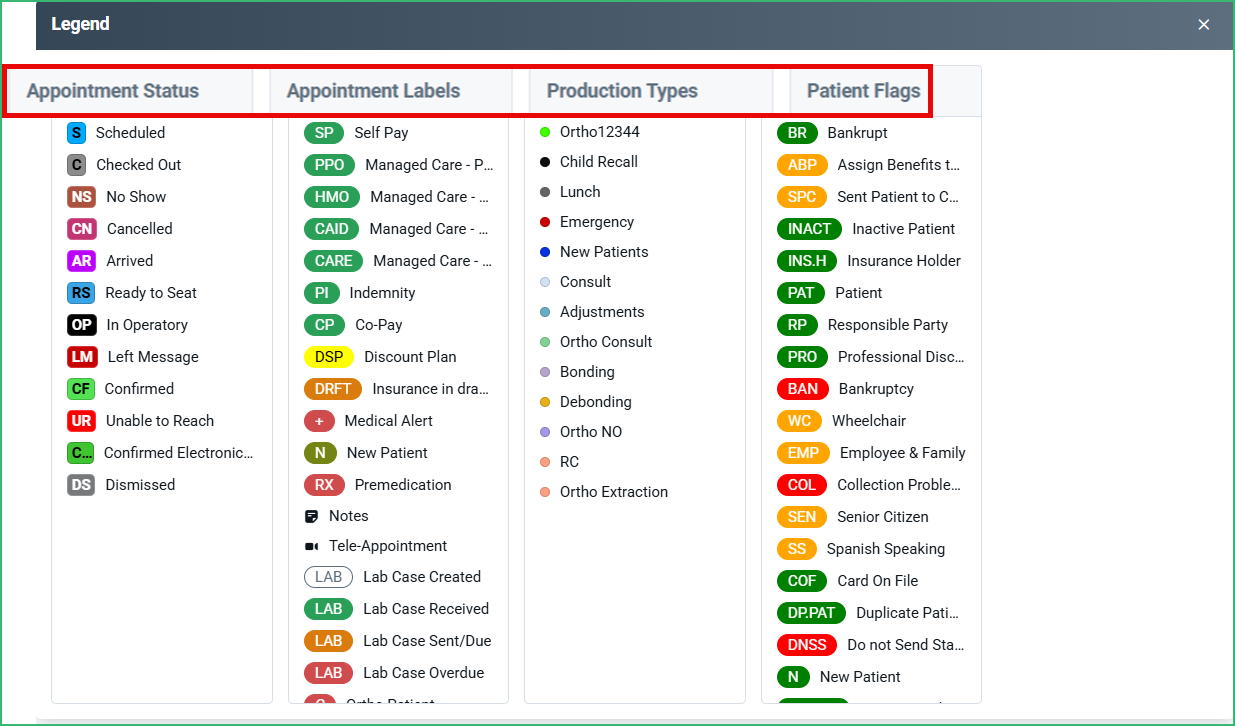
Task: Select the Appointment Labels header
Action: (373, 91)
